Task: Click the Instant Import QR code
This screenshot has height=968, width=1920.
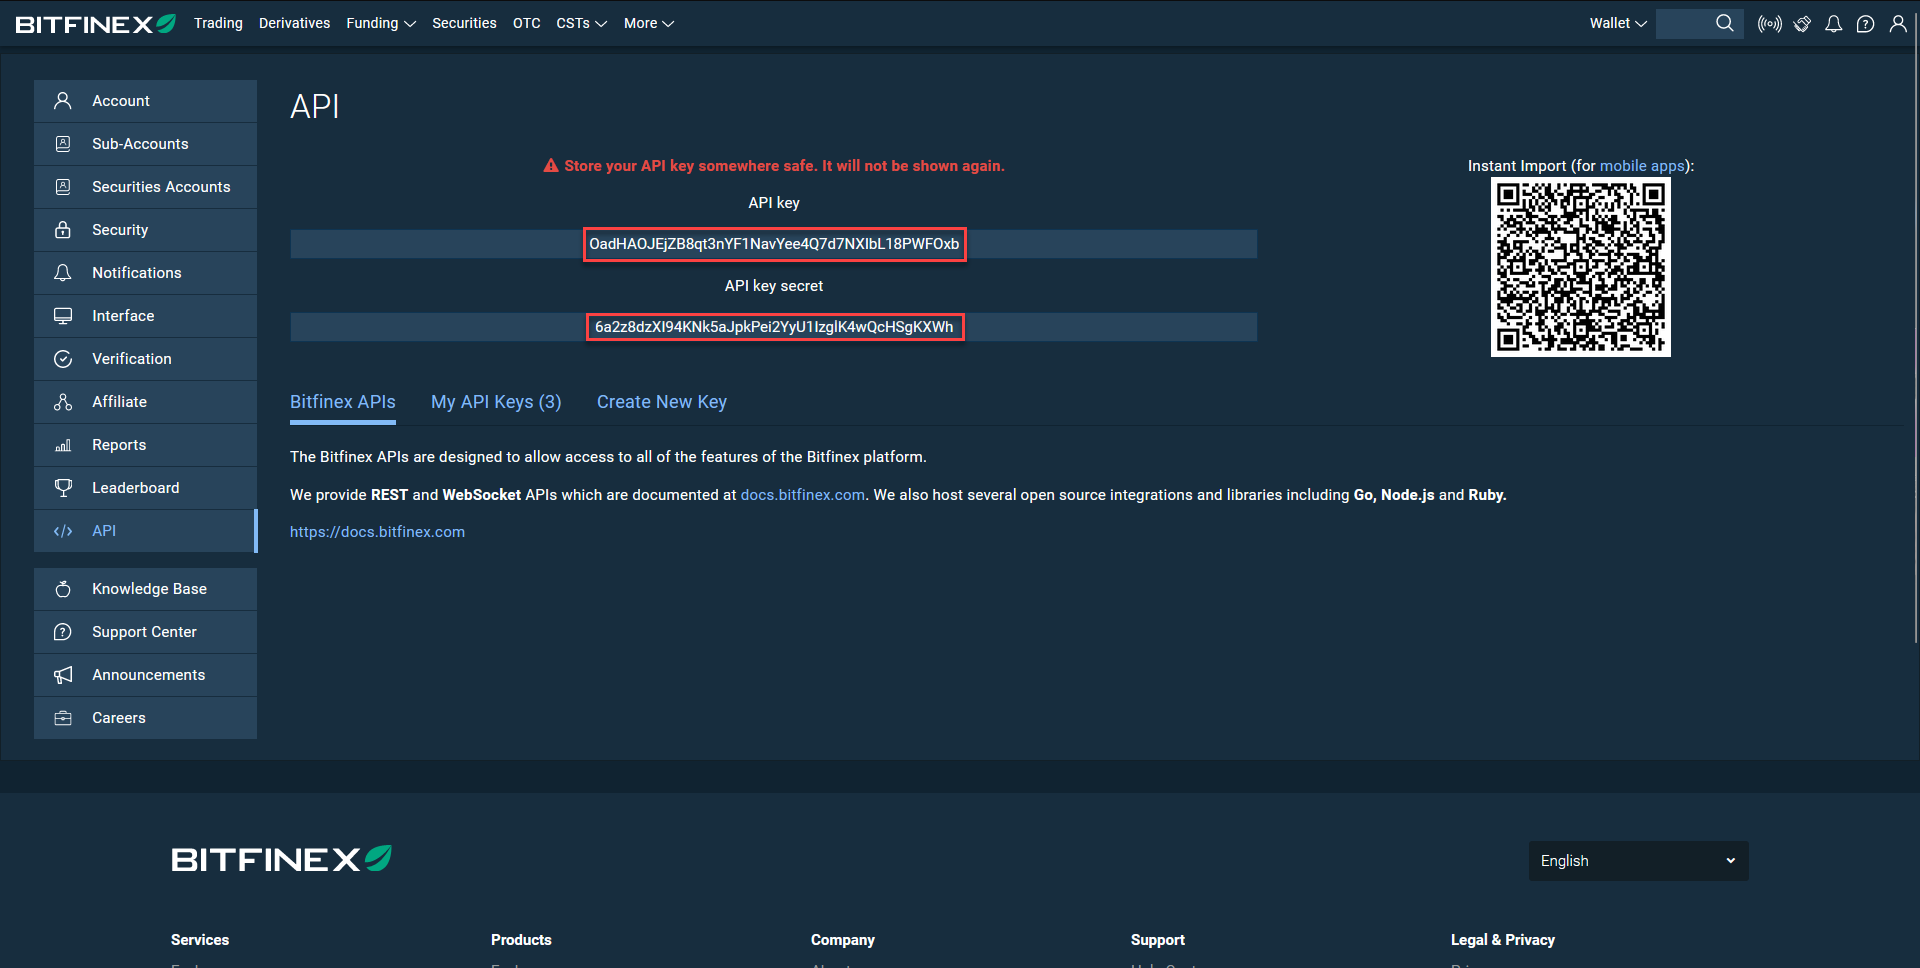Action: [x=1580, y=267]
